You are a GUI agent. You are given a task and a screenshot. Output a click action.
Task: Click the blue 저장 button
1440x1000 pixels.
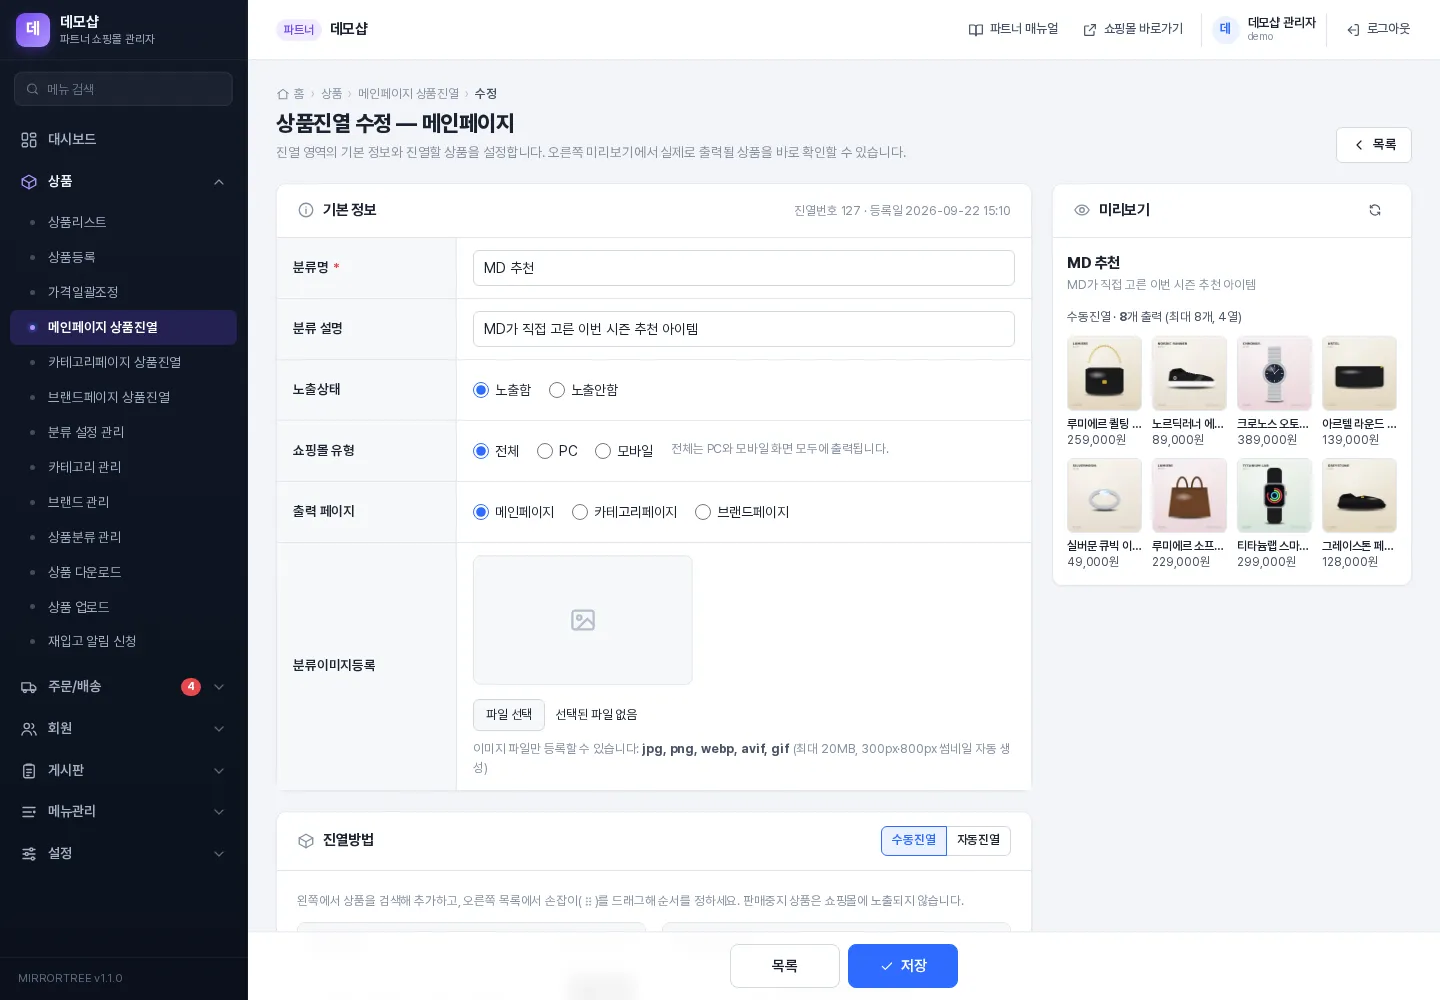[903, 966]
